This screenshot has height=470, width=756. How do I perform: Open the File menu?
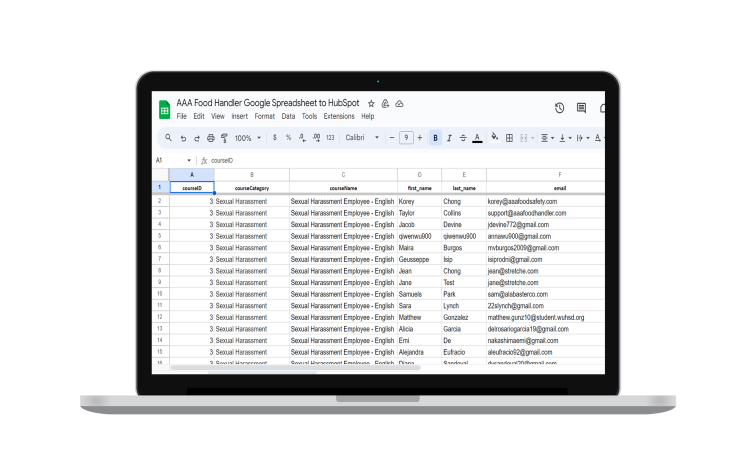coord(181,117)
